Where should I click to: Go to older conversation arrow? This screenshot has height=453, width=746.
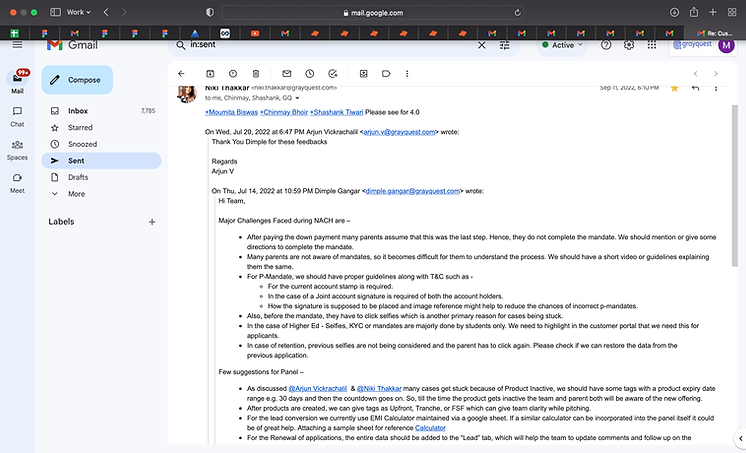coord(716,74)
